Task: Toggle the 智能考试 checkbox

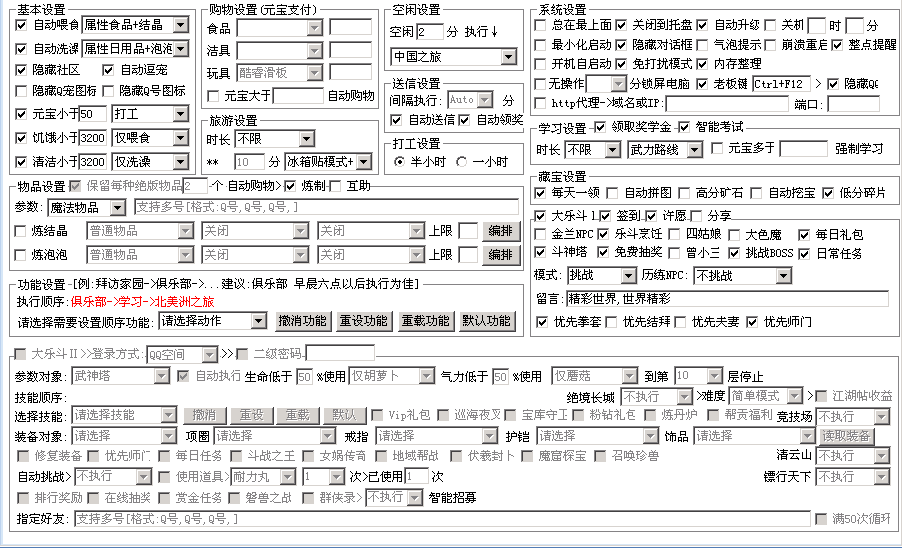Action: coord(683,127)
